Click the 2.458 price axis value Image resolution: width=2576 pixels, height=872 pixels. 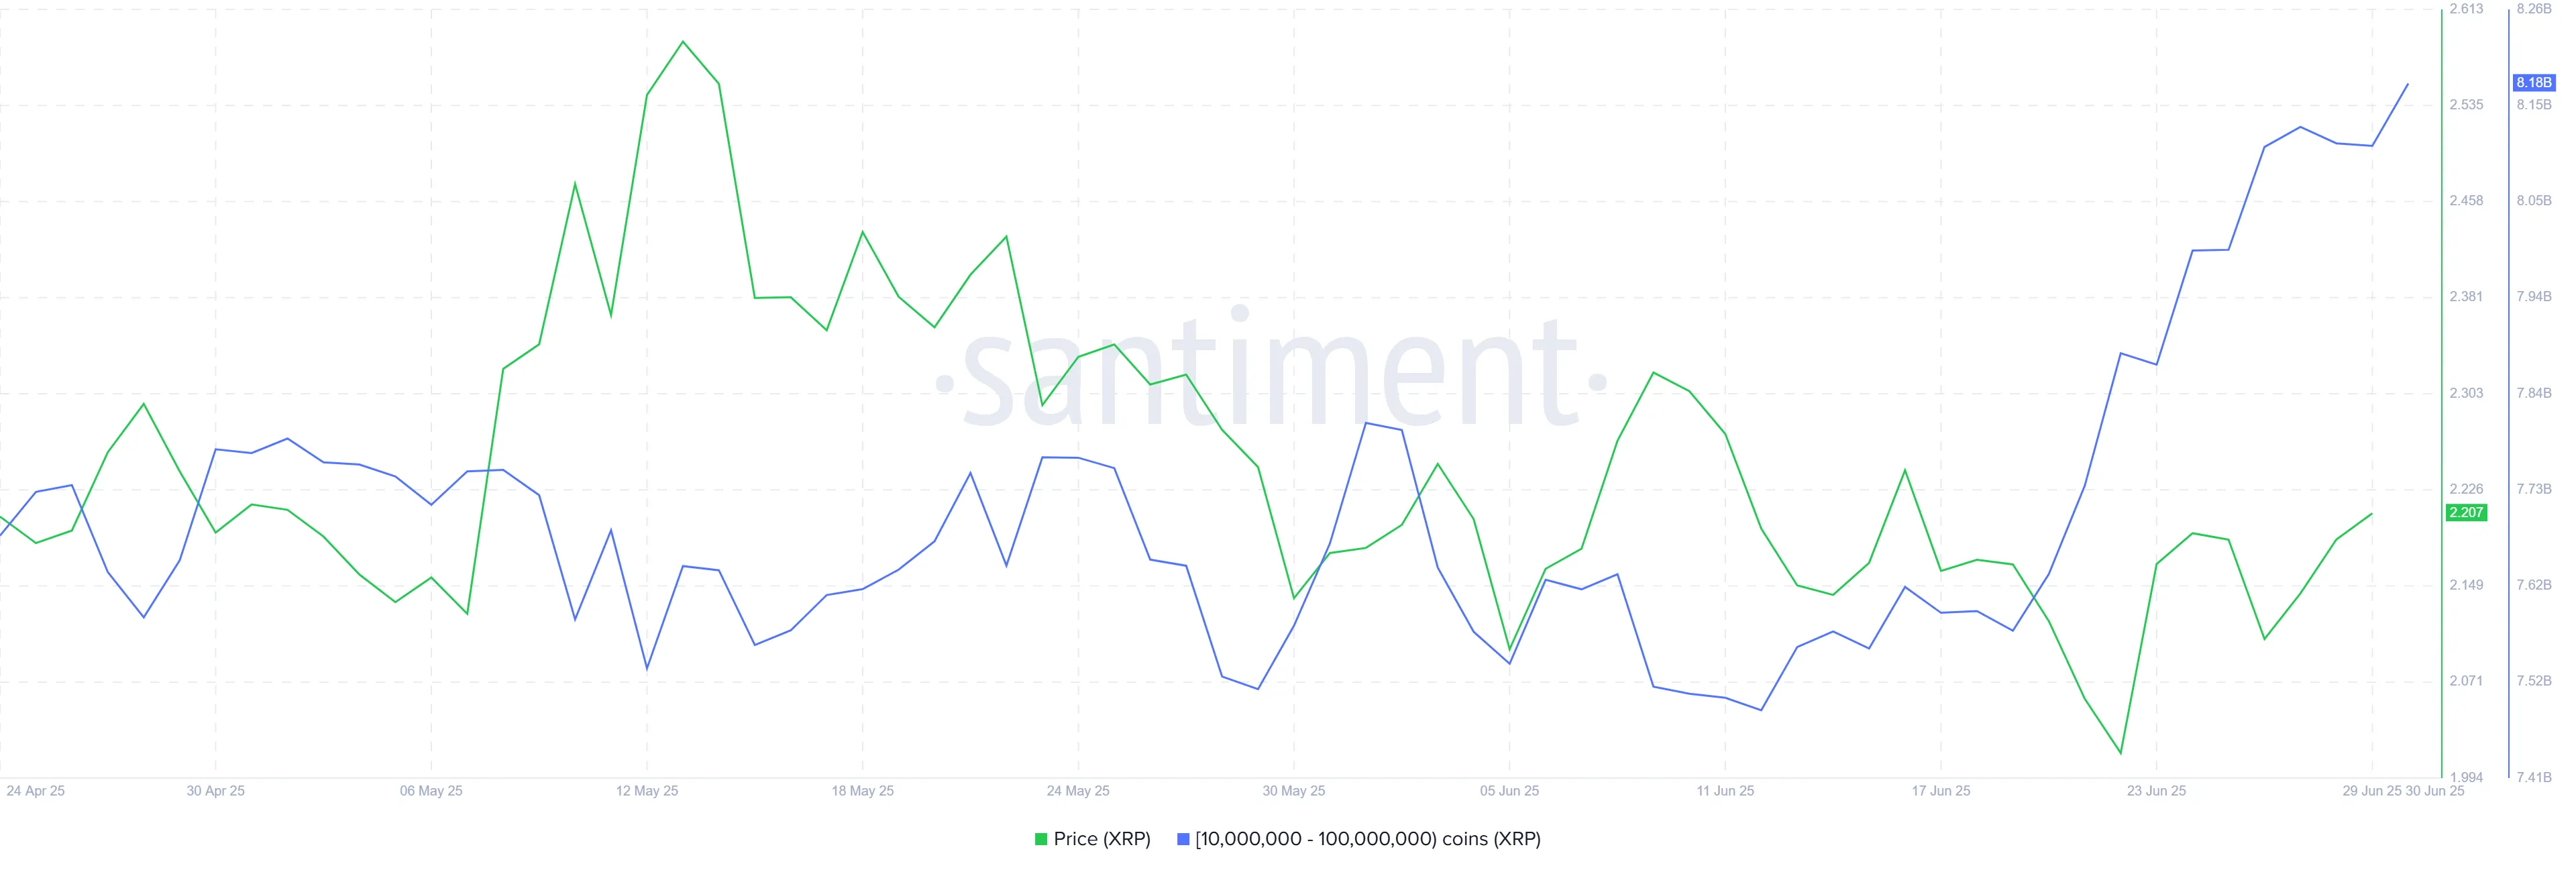(2466, 201)
